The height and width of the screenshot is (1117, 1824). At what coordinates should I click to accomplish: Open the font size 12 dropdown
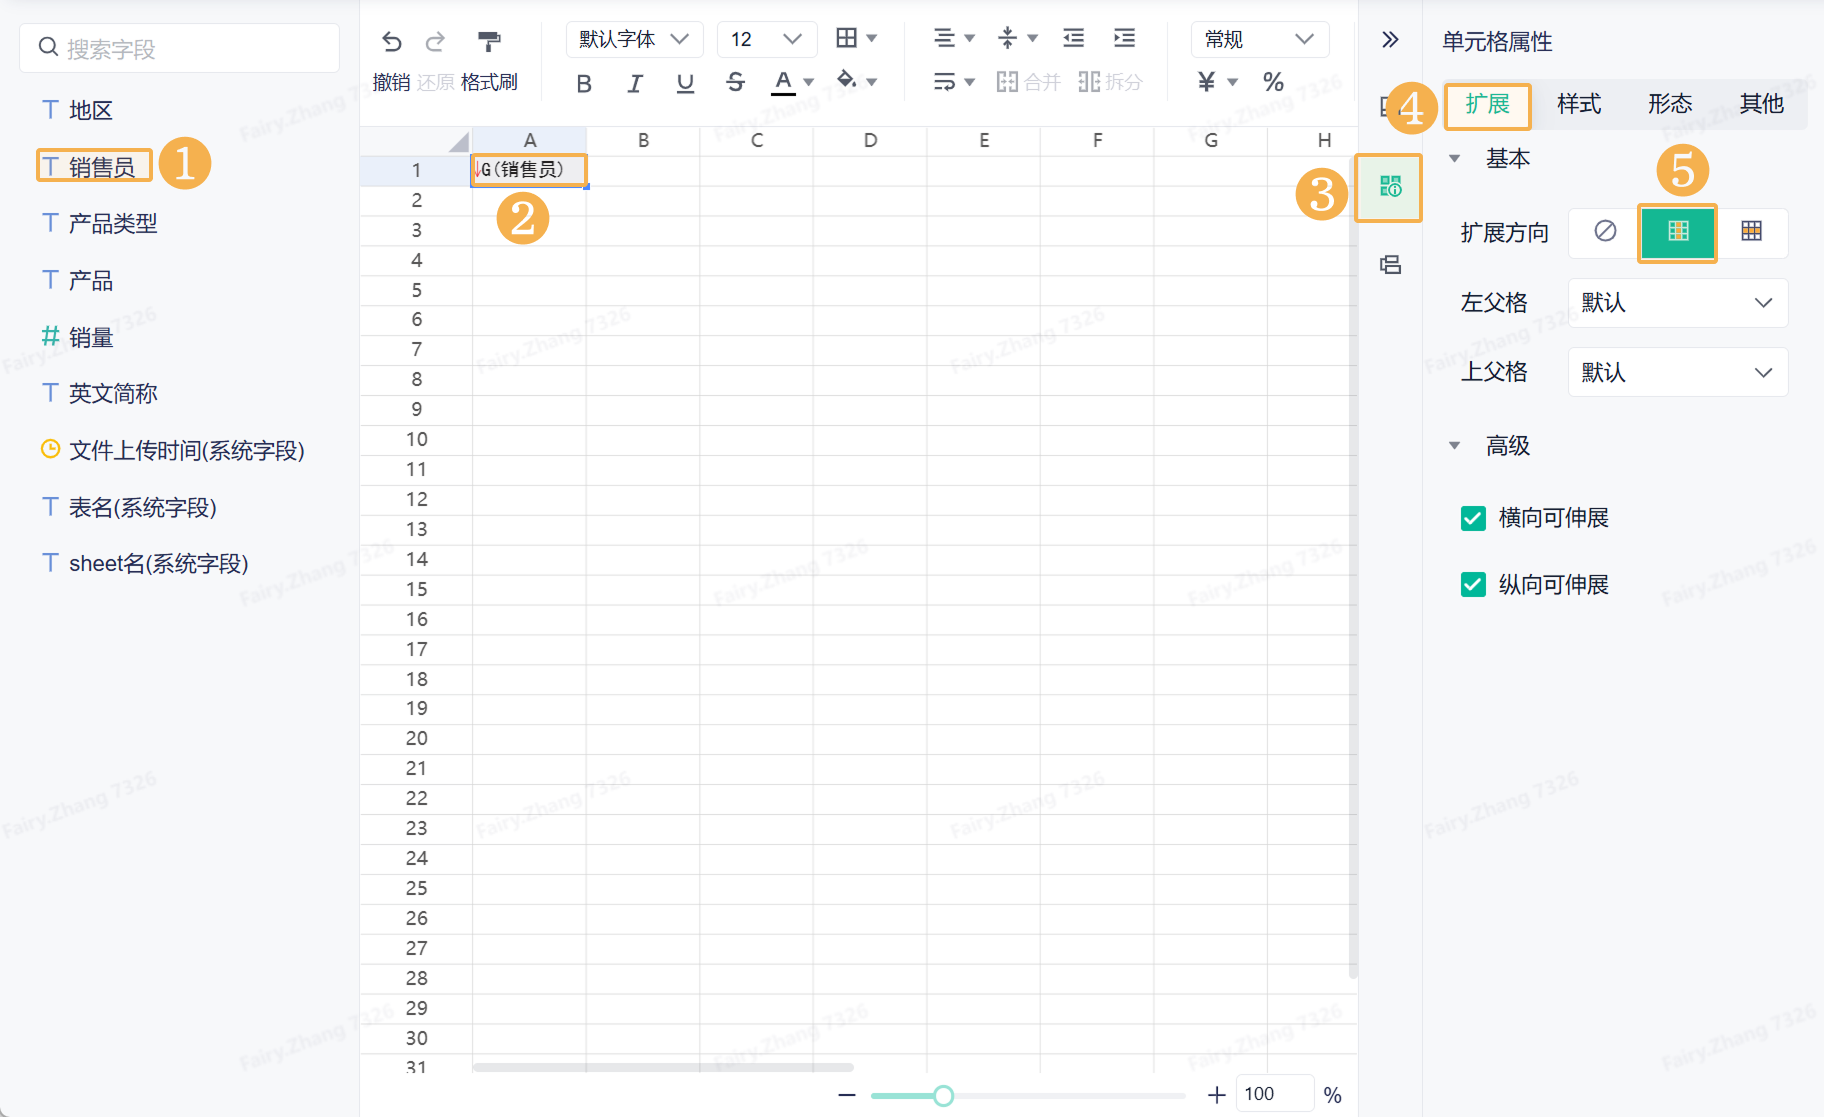point(767,39)
